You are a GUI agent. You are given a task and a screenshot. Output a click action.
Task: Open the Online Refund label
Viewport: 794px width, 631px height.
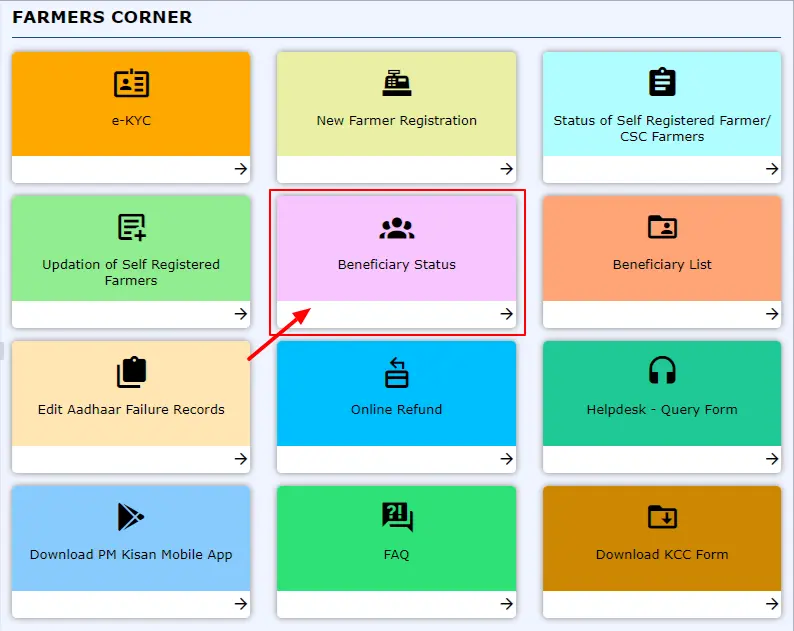coord(396,409)
